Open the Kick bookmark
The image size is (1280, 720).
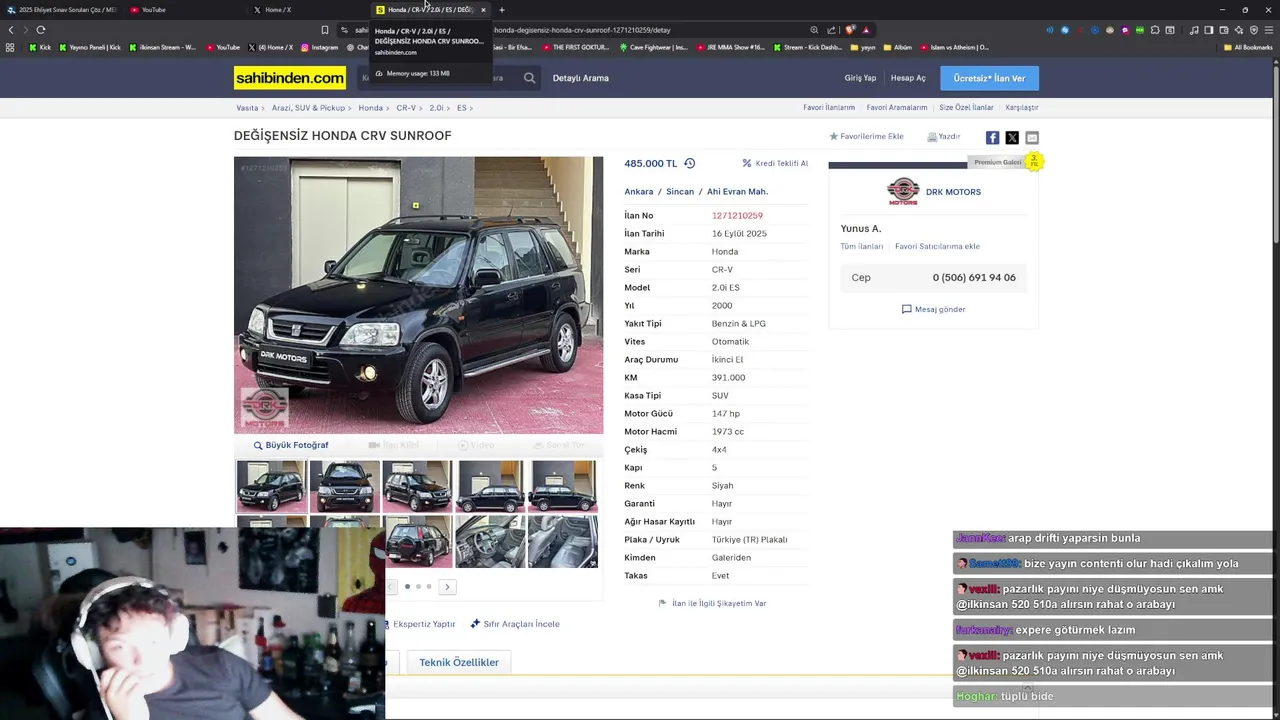40,47
